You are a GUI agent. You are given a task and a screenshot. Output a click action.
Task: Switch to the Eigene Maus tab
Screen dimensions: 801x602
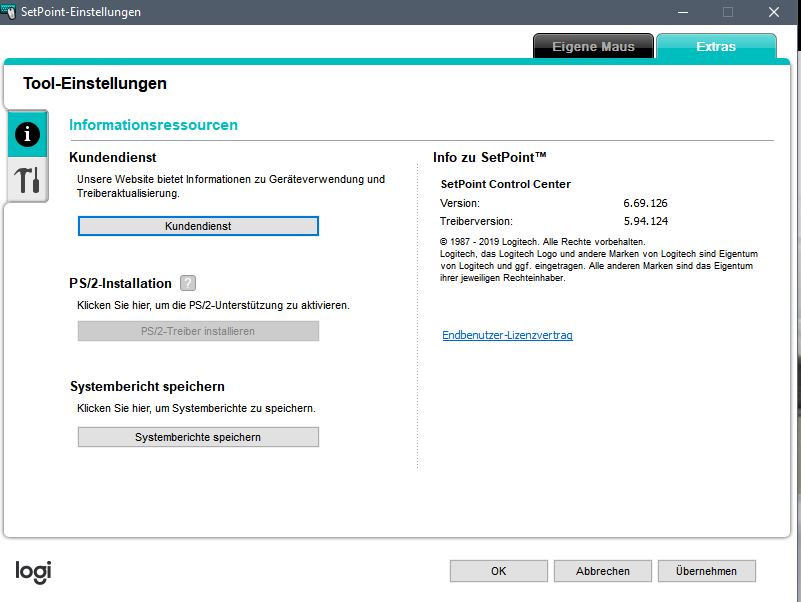593,47
